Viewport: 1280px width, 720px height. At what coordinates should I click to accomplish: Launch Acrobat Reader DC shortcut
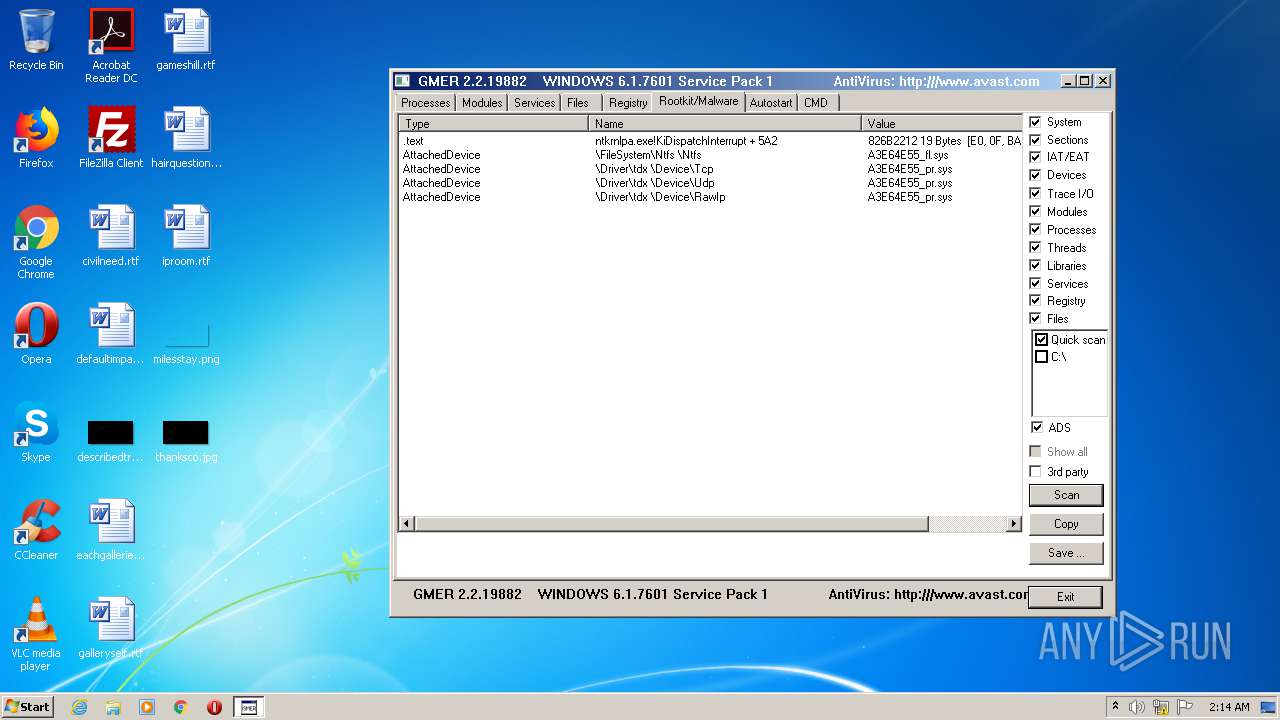click(111, 45)
